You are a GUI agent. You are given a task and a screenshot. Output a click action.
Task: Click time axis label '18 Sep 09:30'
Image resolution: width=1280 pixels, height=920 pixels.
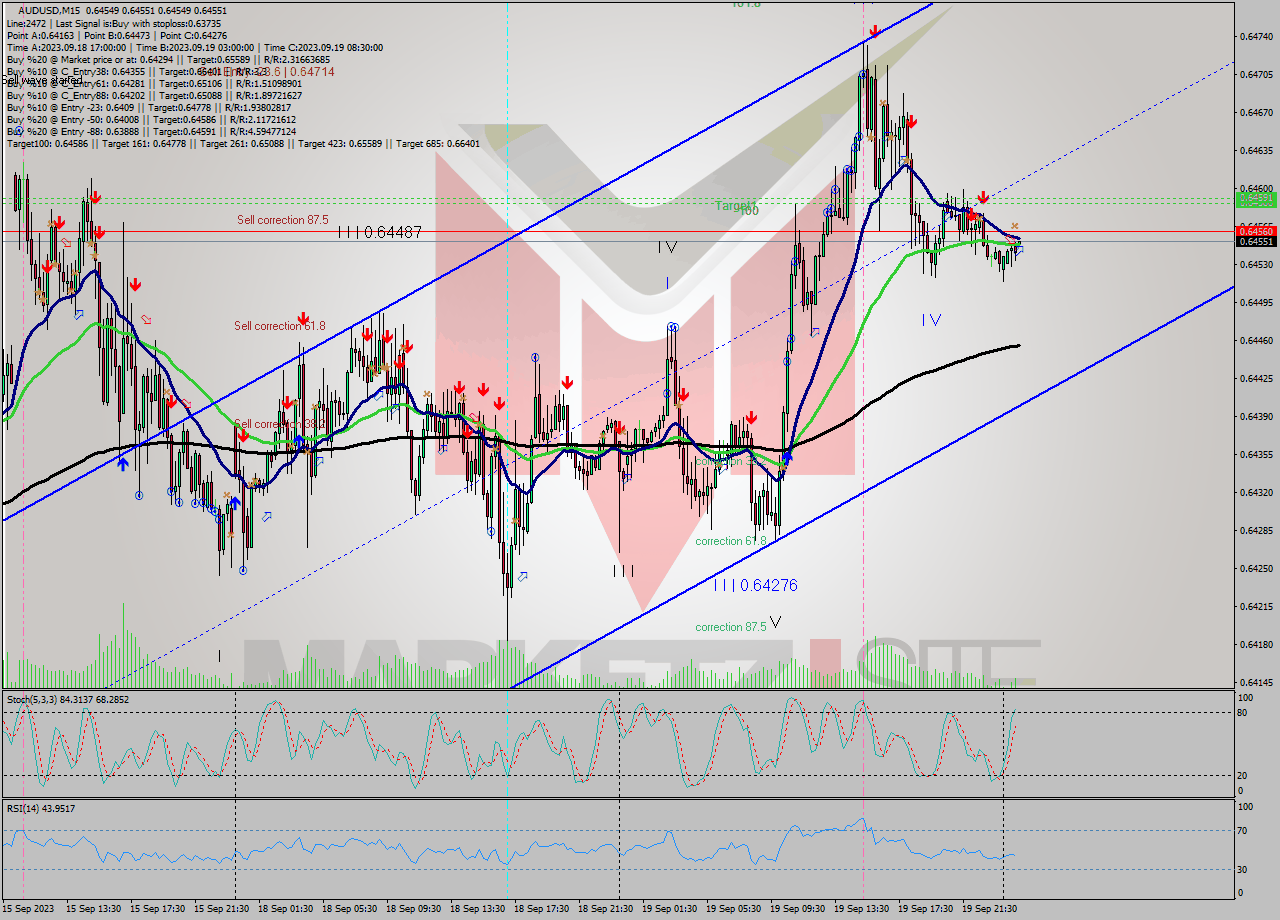point(414,909)
